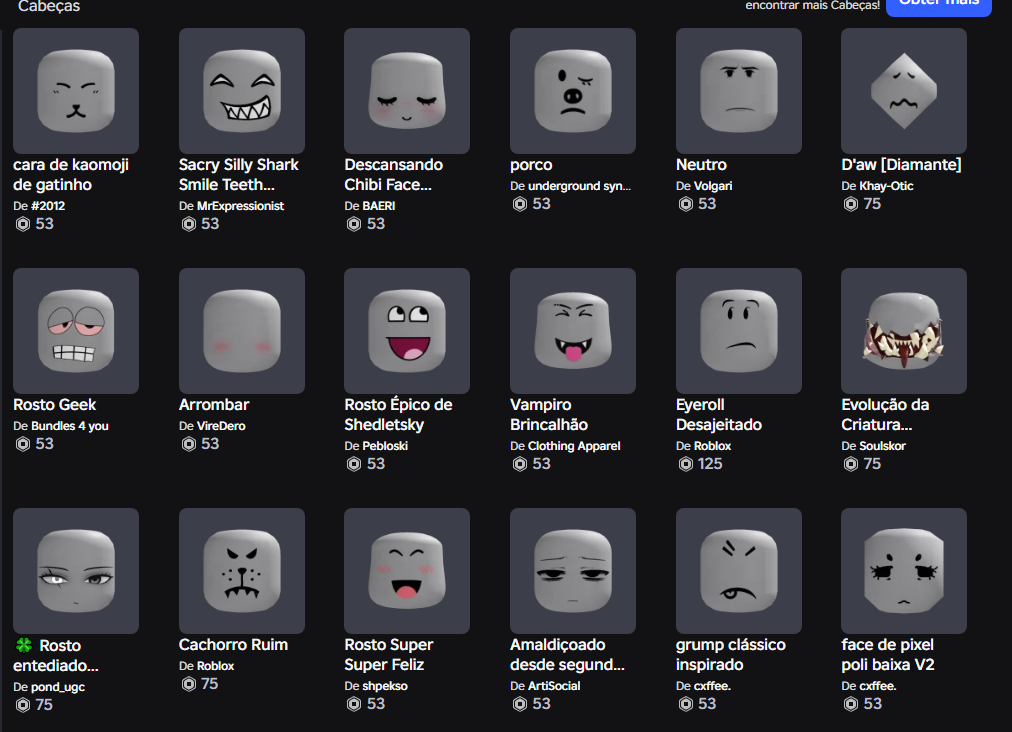Visit the Bundles 4 you creator link
This screenshot has height=732, width=1012.
click(70, 426)
